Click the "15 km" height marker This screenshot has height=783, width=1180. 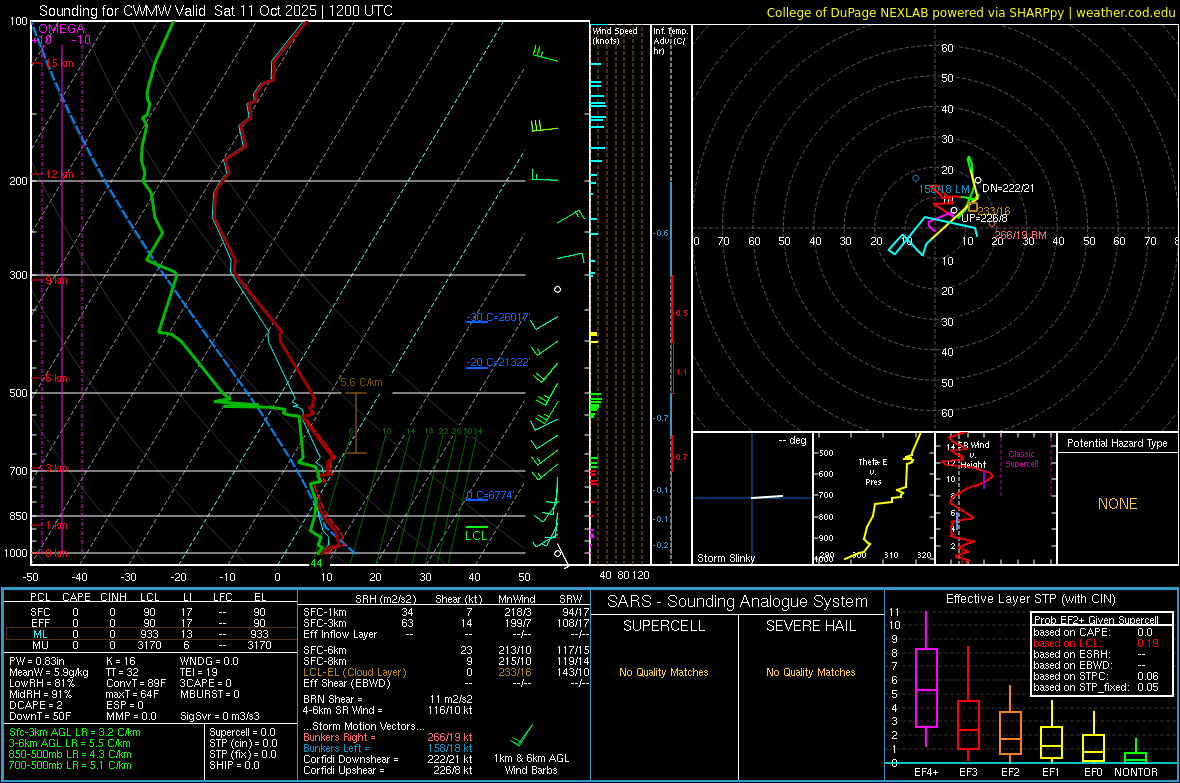(59, 63)
